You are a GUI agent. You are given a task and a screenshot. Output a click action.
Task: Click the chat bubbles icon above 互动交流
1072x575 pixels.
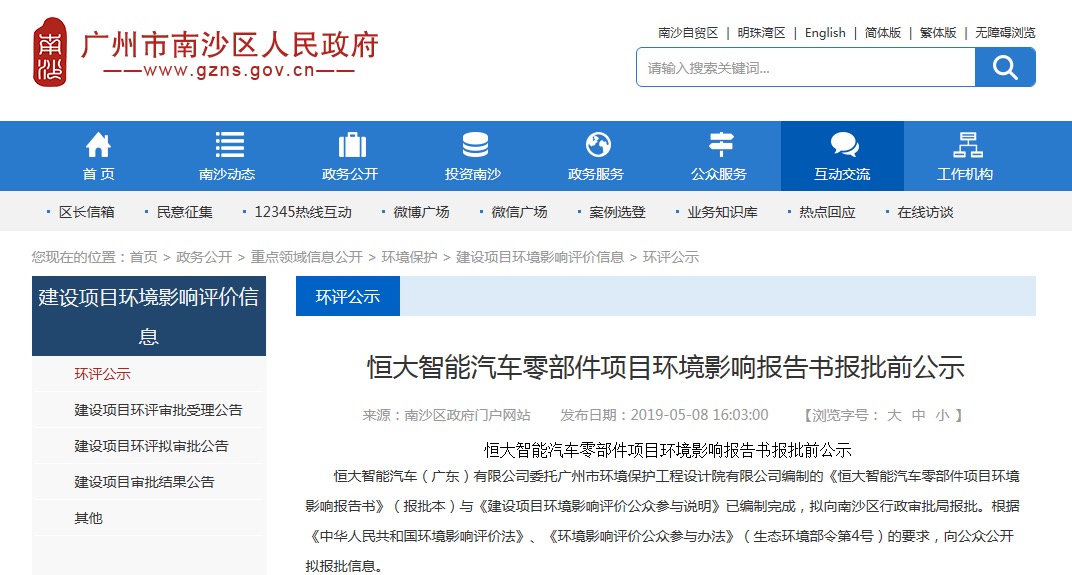pyautogui.click(x=844, y=144)
